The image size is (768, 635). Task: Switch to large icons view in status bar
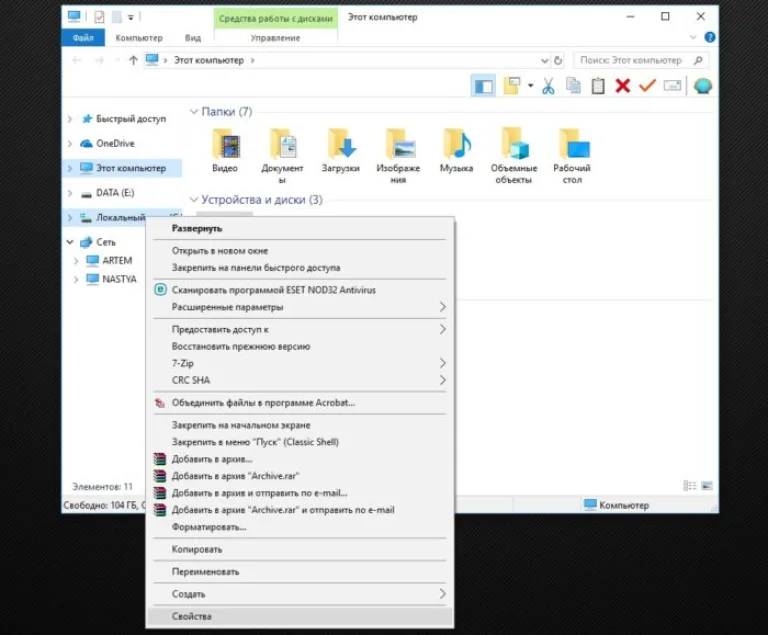(706, 486)
